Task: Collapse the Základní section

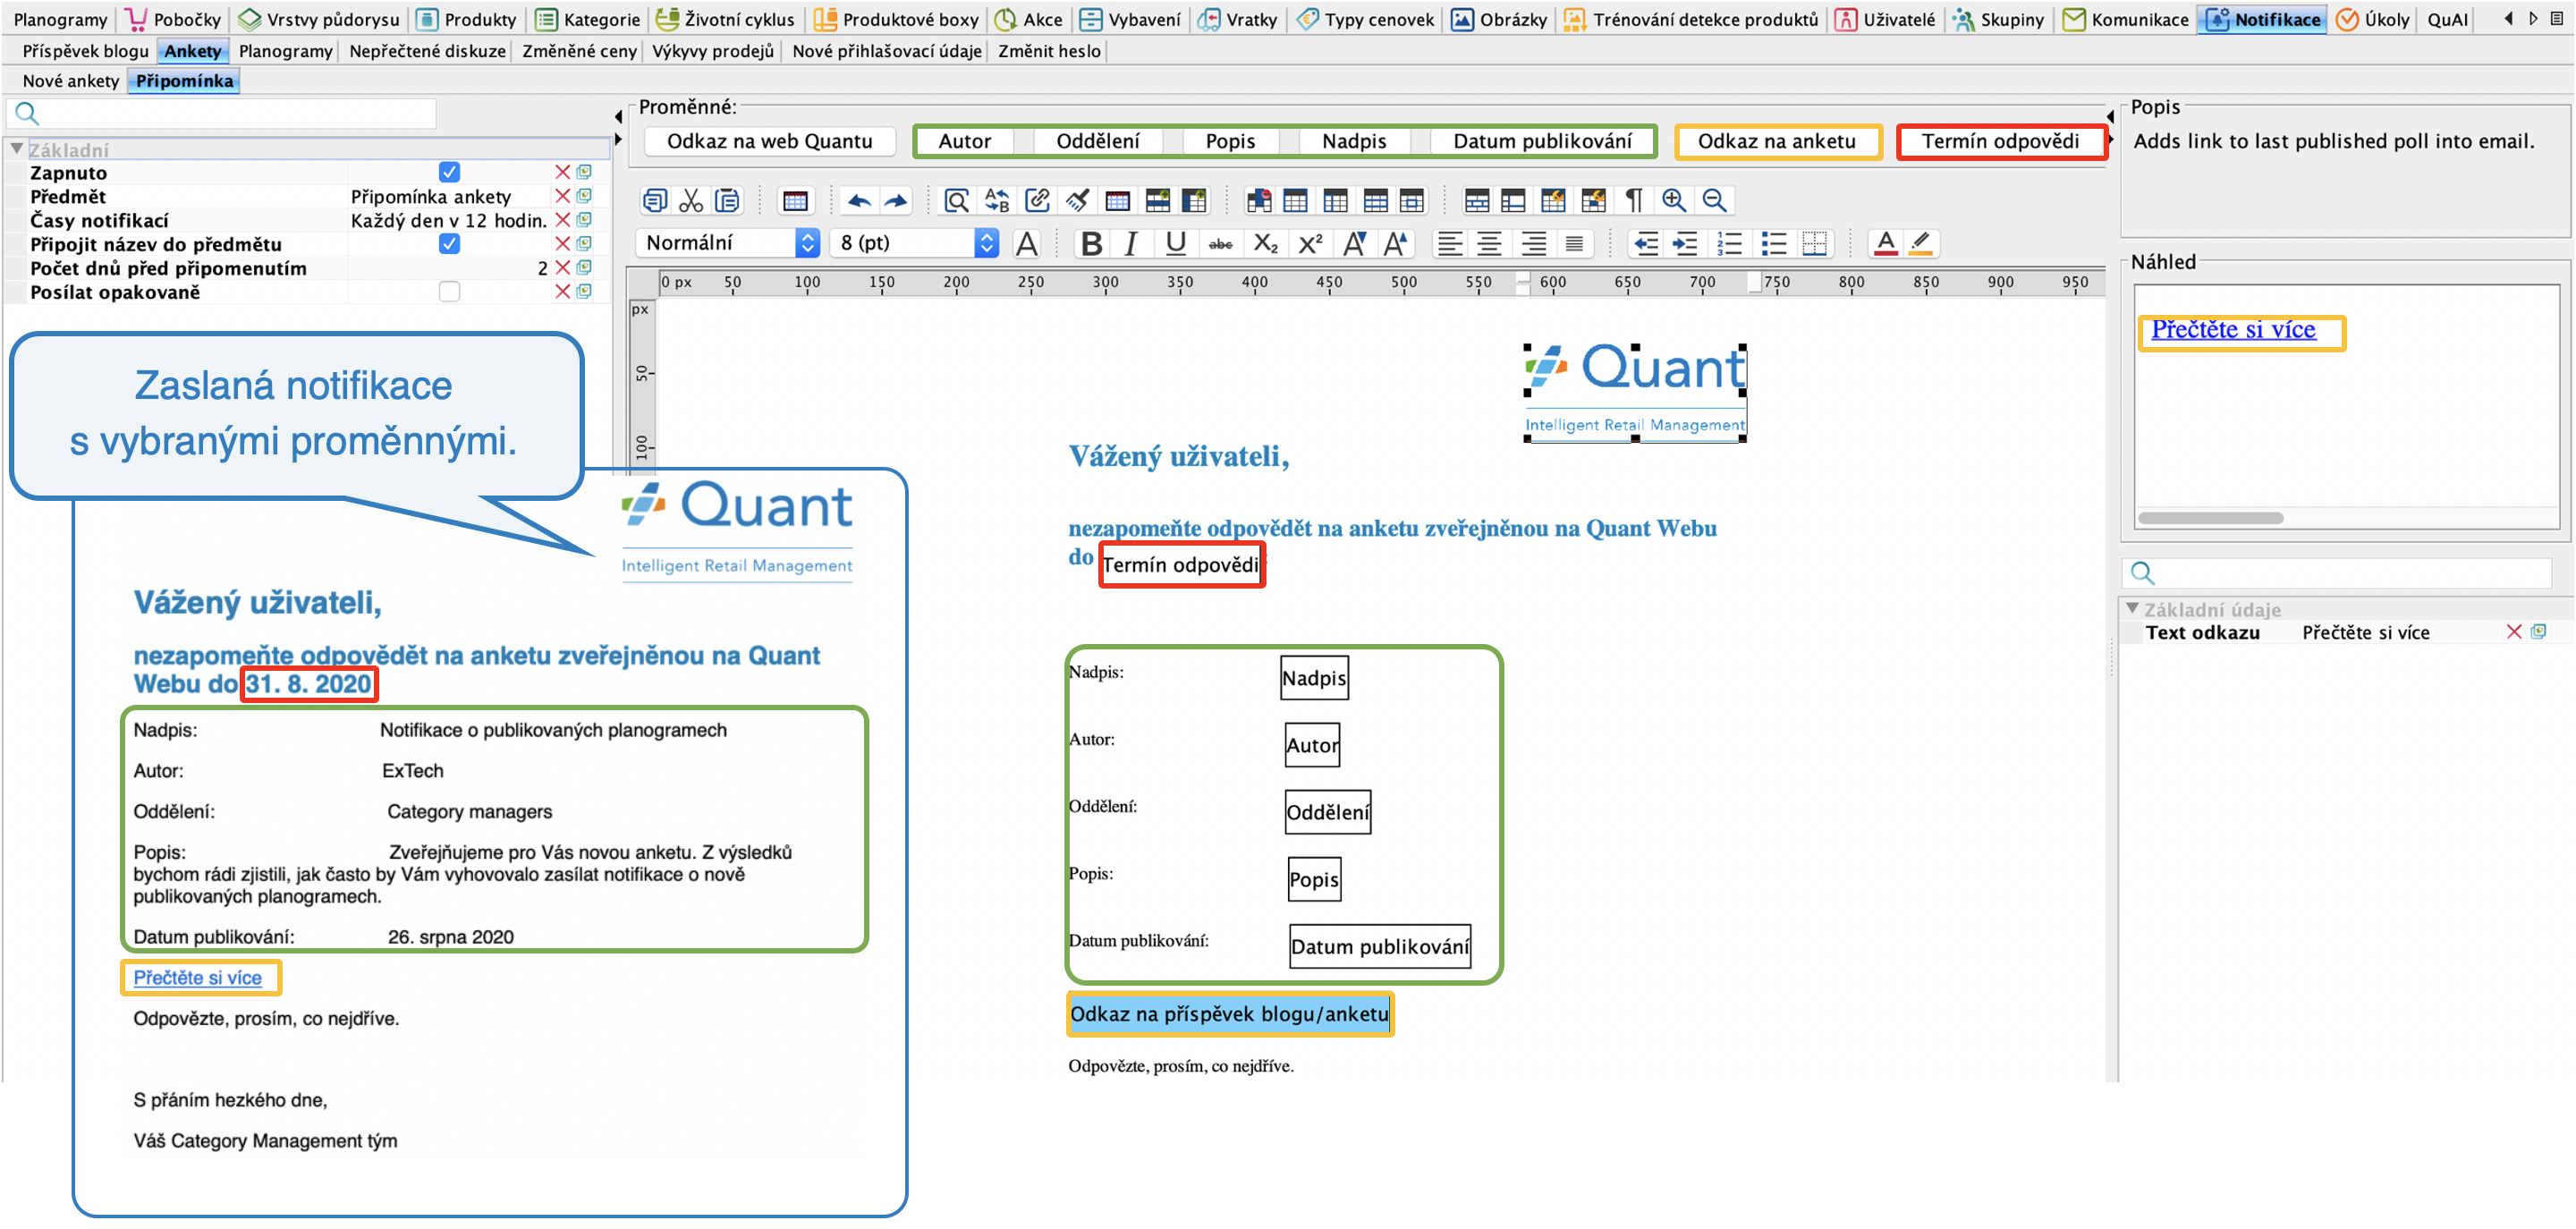Action: (x=16, y=149)
